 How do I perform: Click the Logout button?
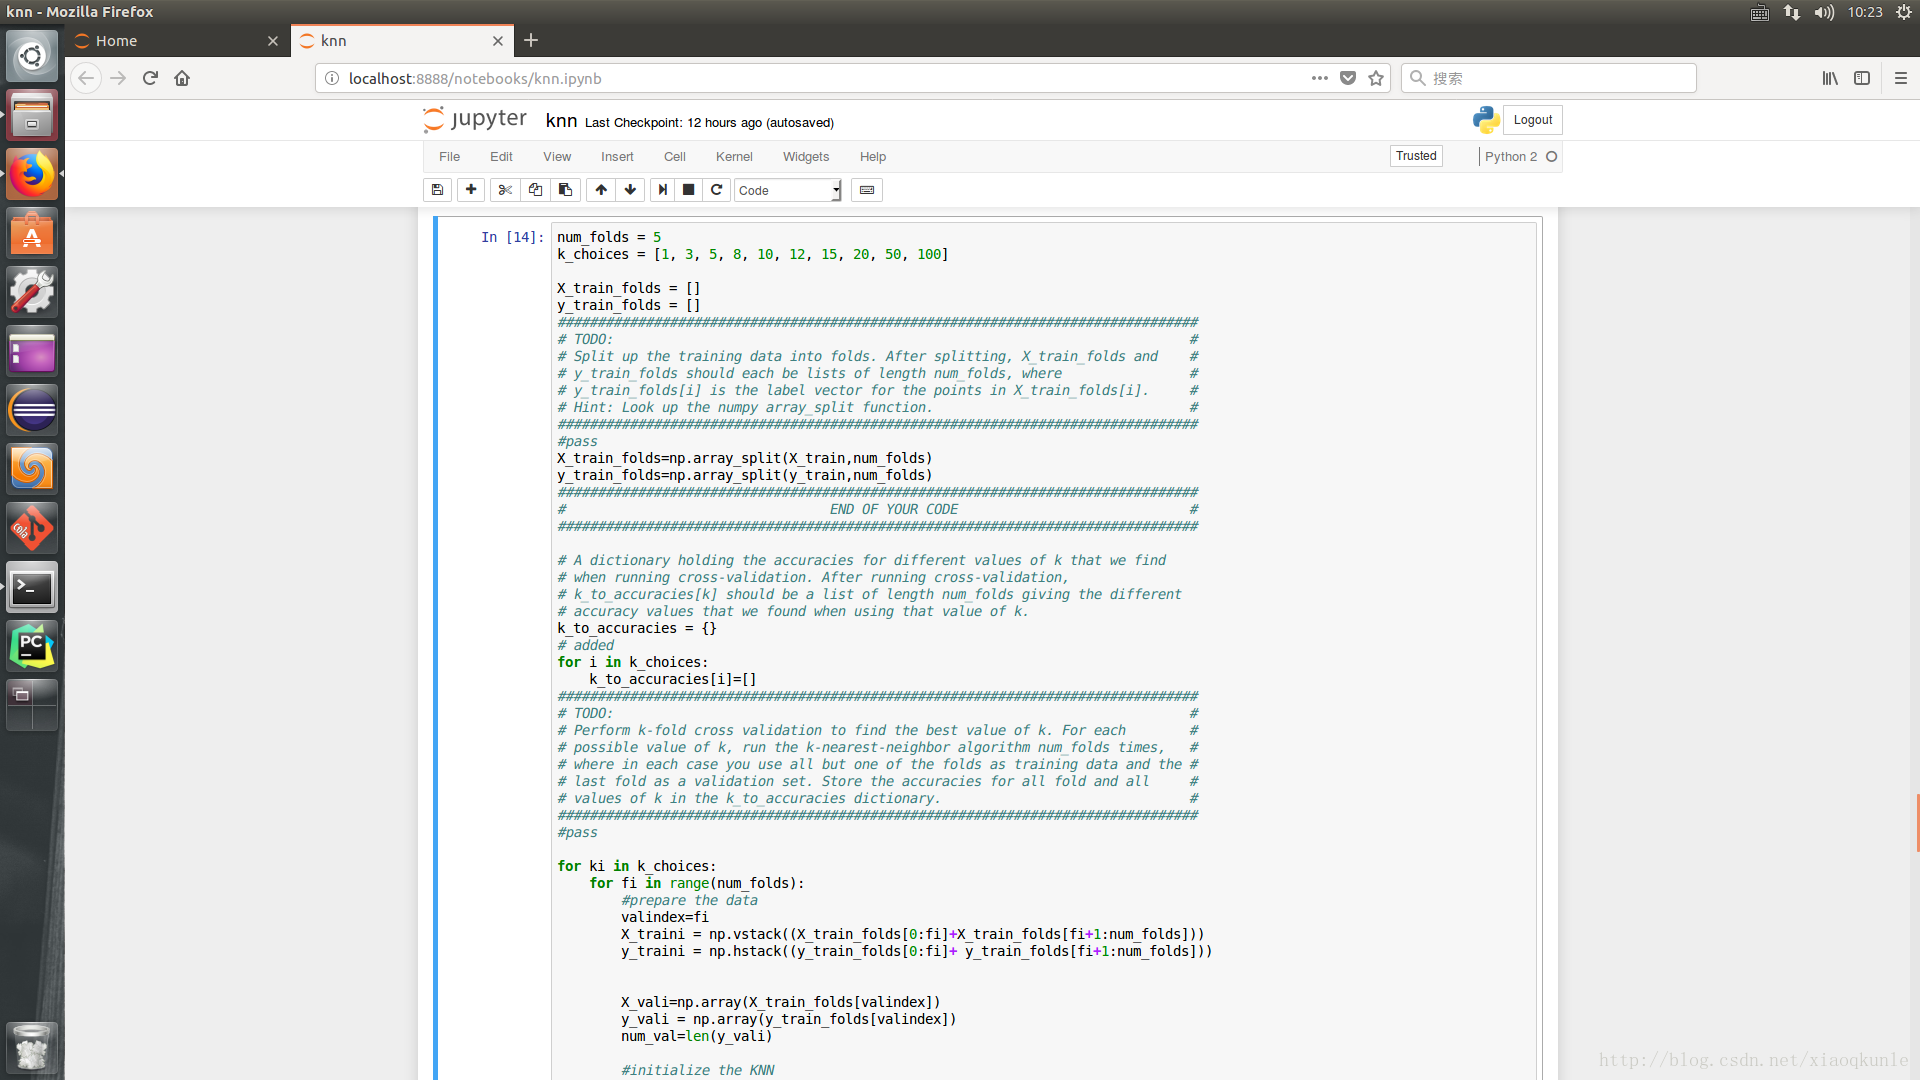[1532, 120]
